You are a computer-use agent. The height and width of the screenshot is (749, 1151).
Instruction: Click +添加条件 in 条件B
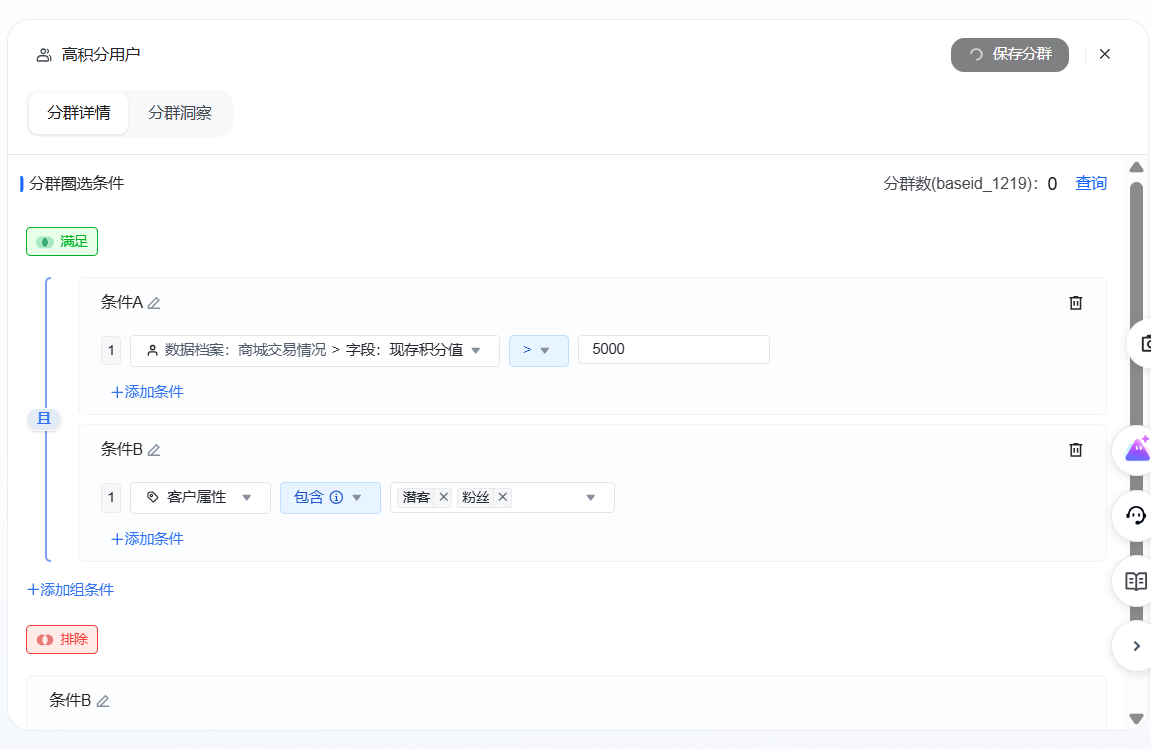pyautogui.click(x=147, y=539)
